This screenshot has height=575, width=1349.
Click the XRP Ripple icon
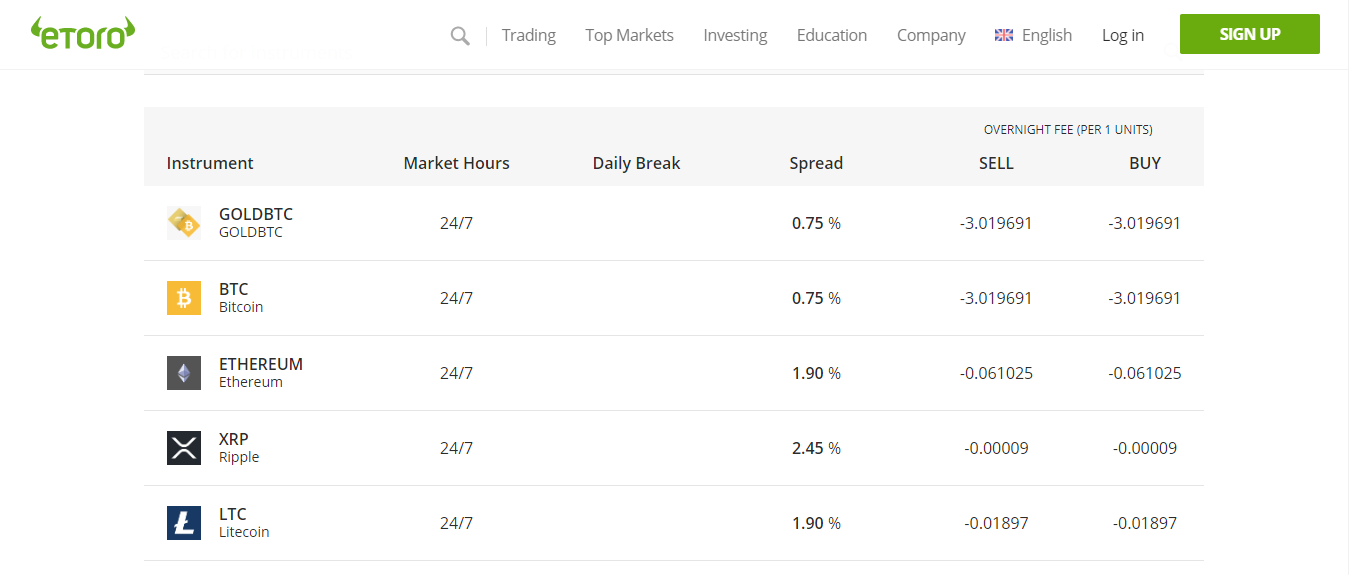(184, 448)
